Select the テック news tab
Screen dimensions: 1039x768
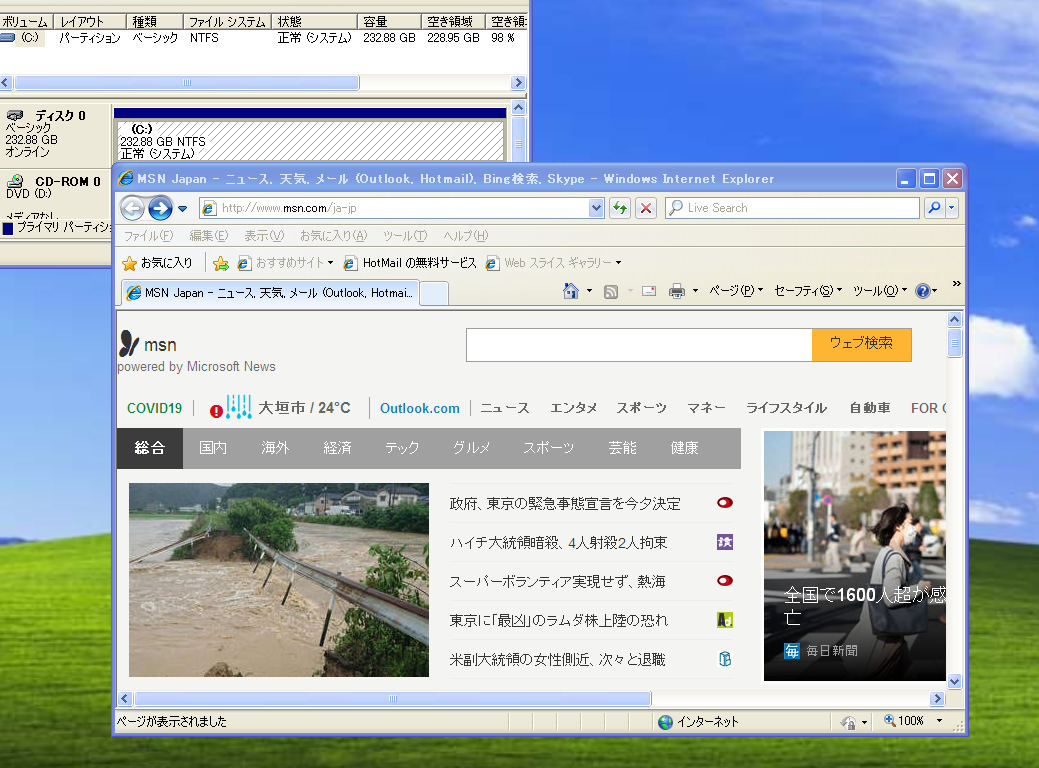(402, 448)
